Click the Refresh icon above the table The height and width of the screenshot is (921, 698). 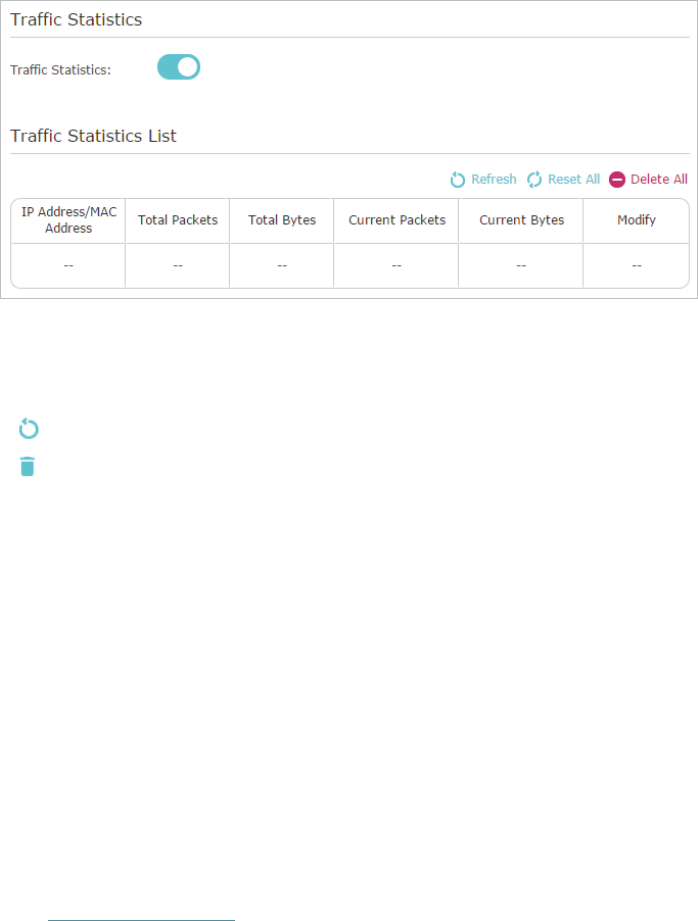457,180
